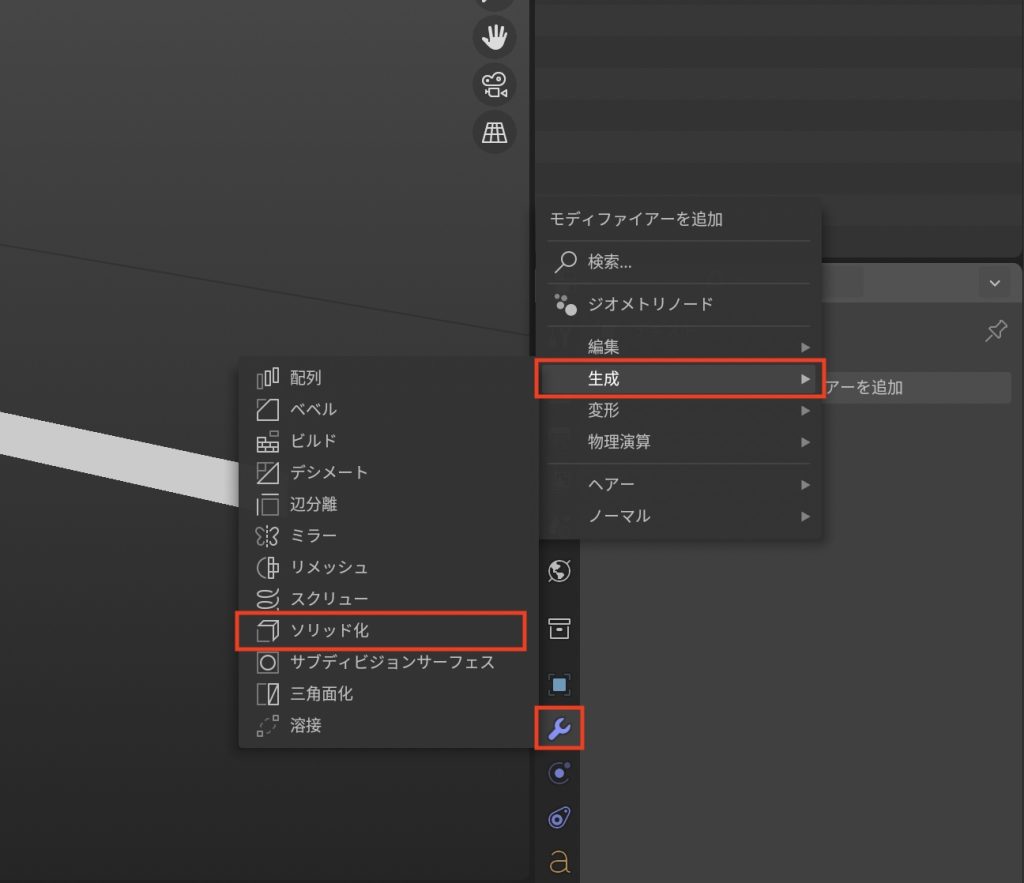Select the Modifier properties wrench tab
Viewport: 1024px width, 883px height.
coord(559,730)
